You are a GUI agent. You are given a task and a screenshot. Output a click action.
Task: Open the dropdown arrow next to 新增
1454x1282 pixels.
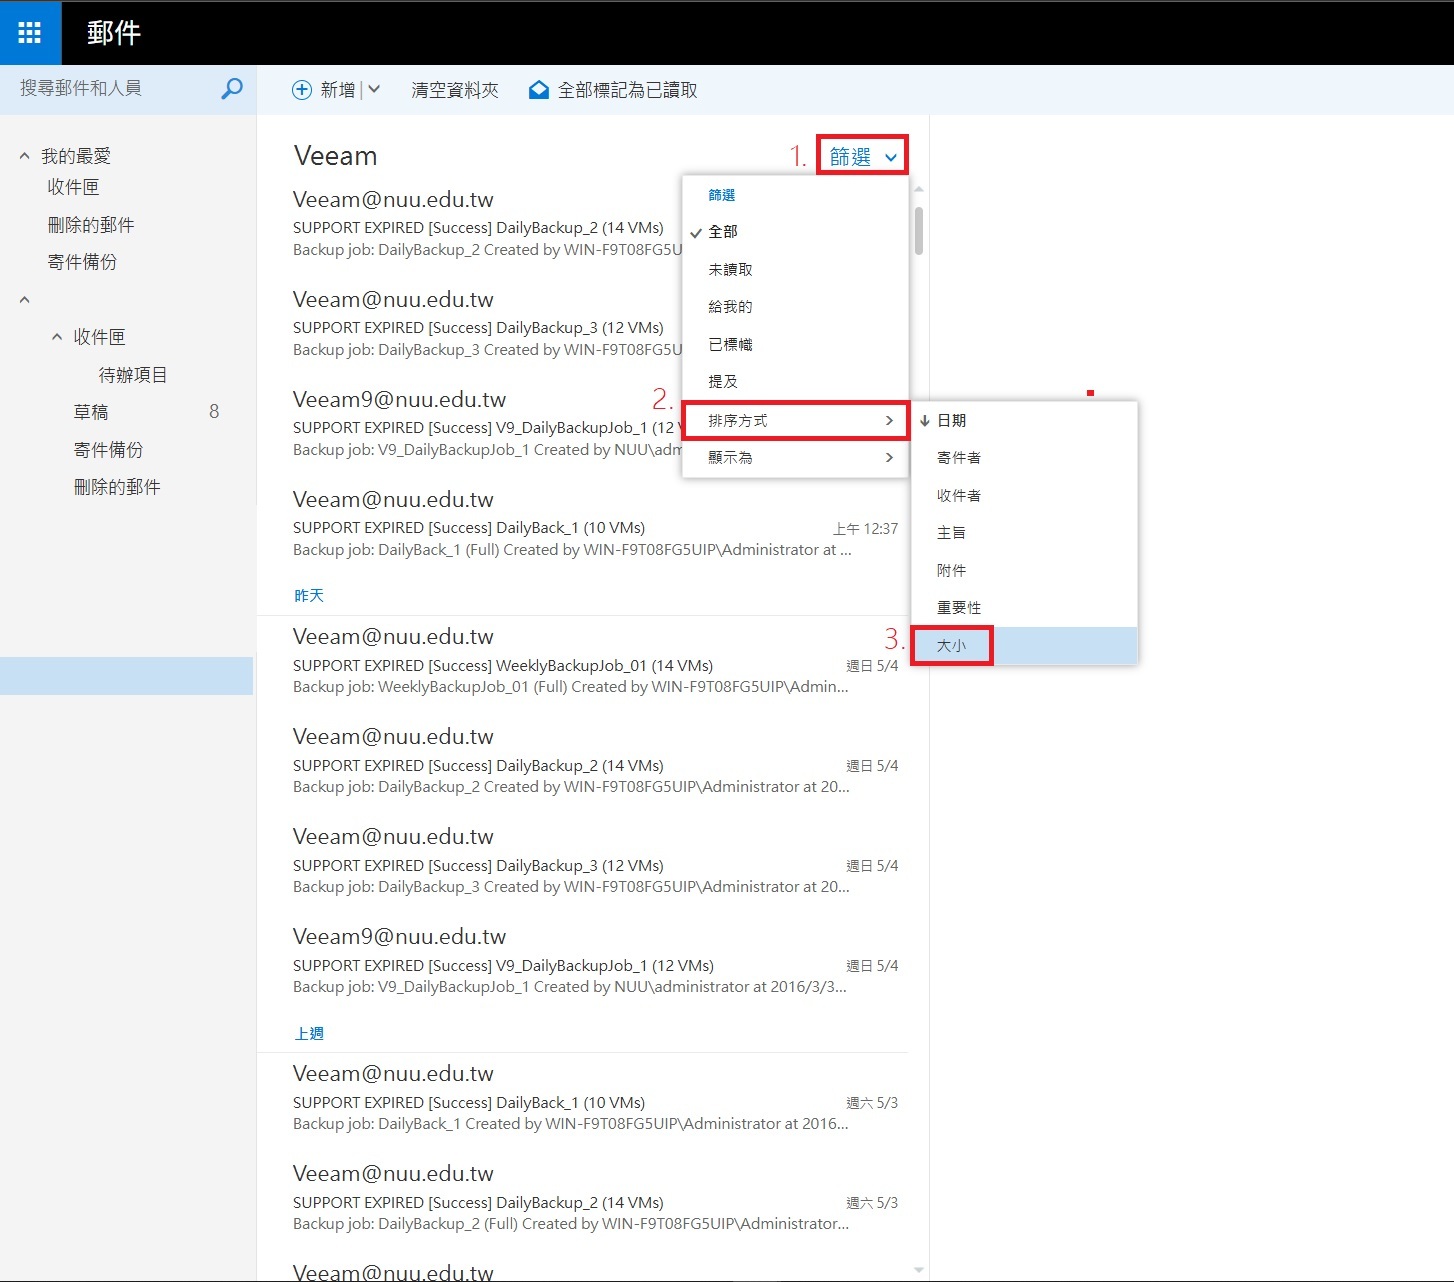374,90
